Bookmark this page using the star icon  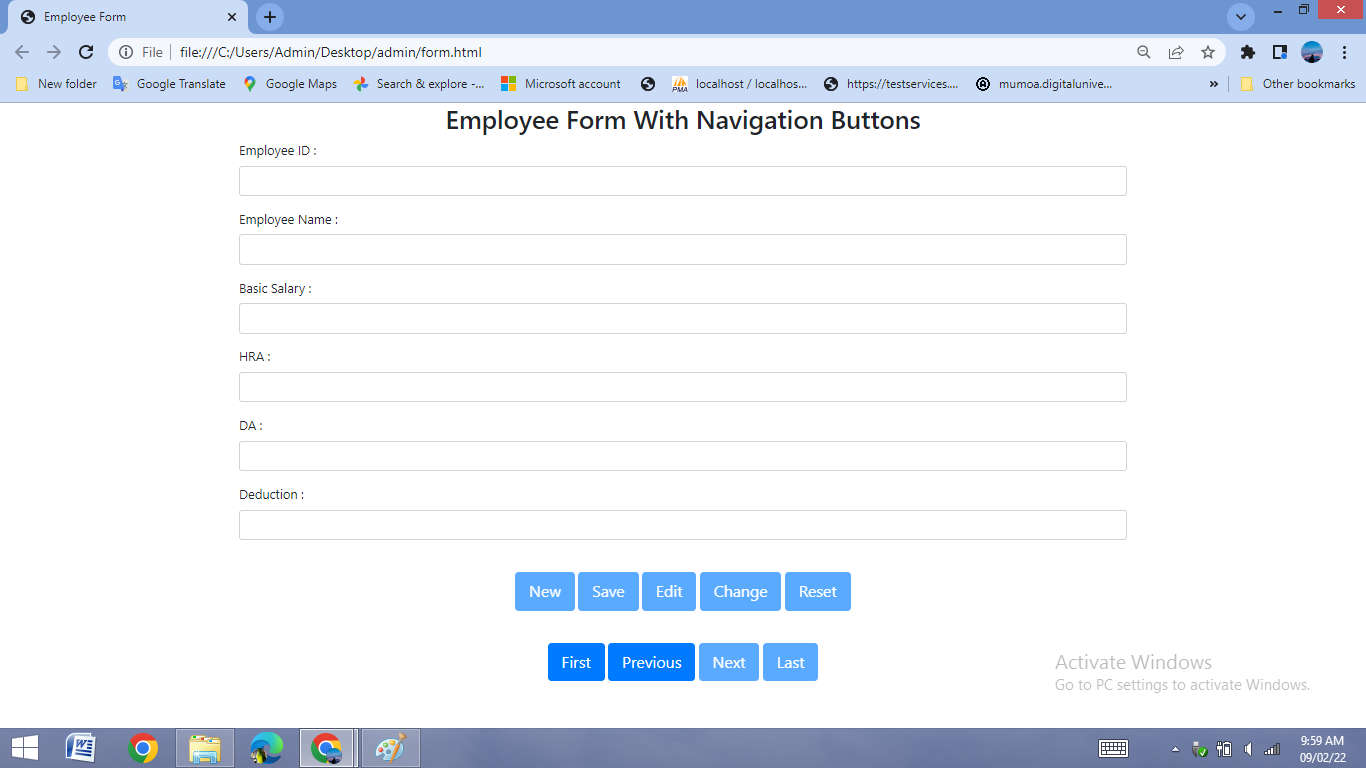pyautogui.click(x=1208, y=52)
